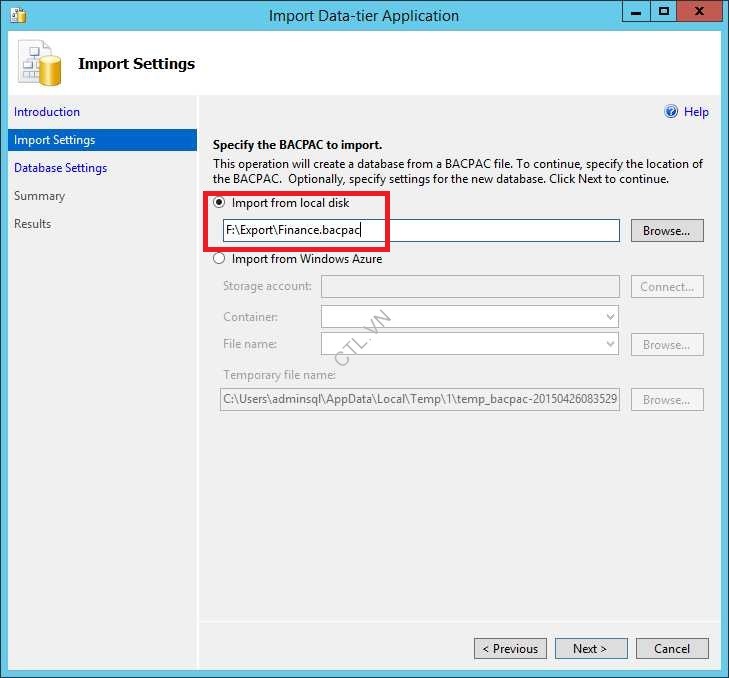Go to Introduction step in sidebar

[x=47, y=112]
